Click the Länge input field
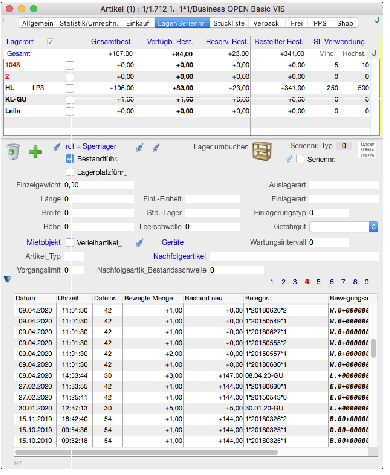The height and width of the screenshot is (475, 390). [x=99, y=199]
